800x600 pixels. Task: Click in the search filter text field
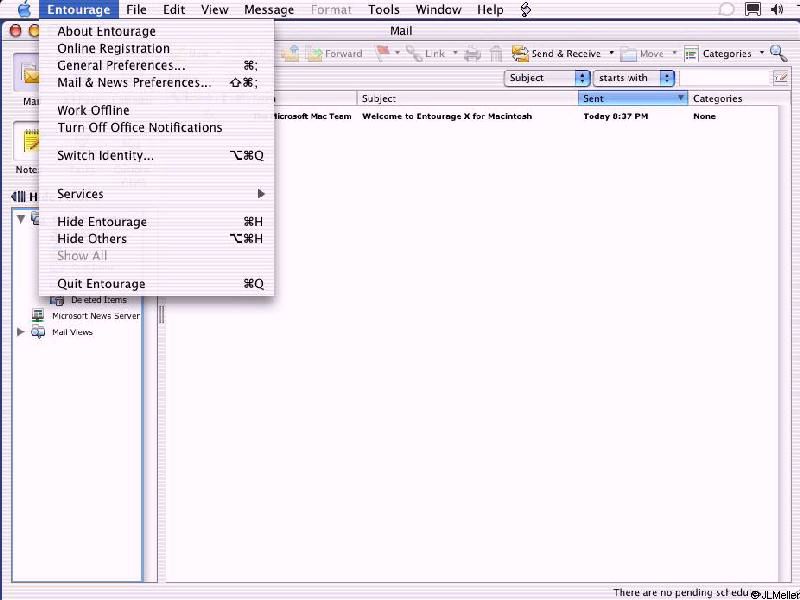[x=726, y=78]
